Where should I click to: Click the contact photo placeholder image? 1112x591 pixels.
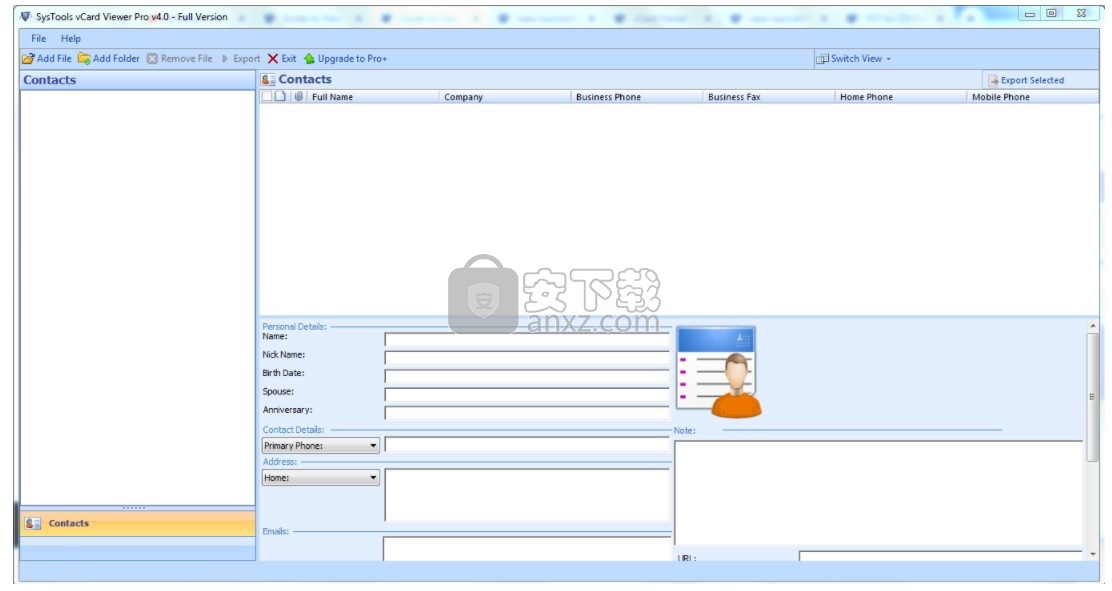[x=719, y=372]
